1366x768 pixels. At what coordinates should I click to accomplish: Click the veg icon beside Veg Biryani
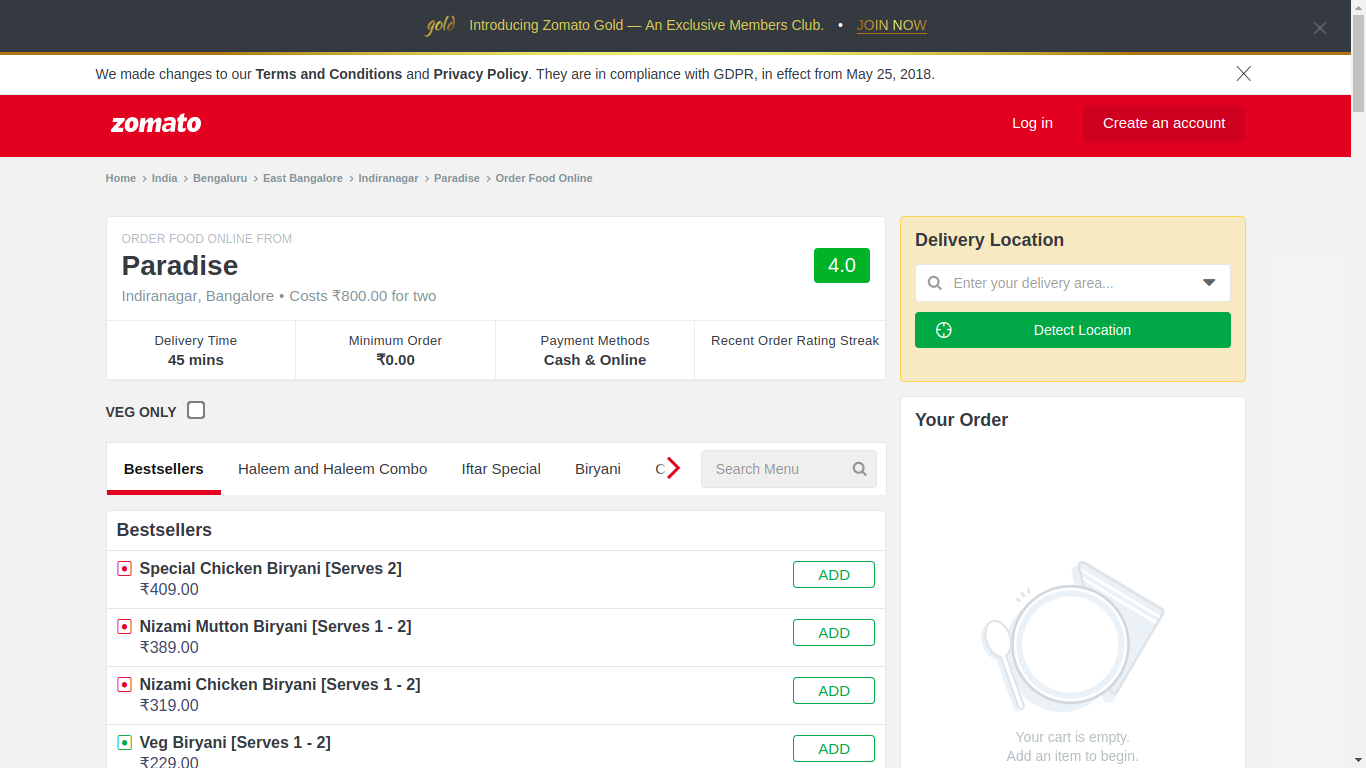point(125,743)
